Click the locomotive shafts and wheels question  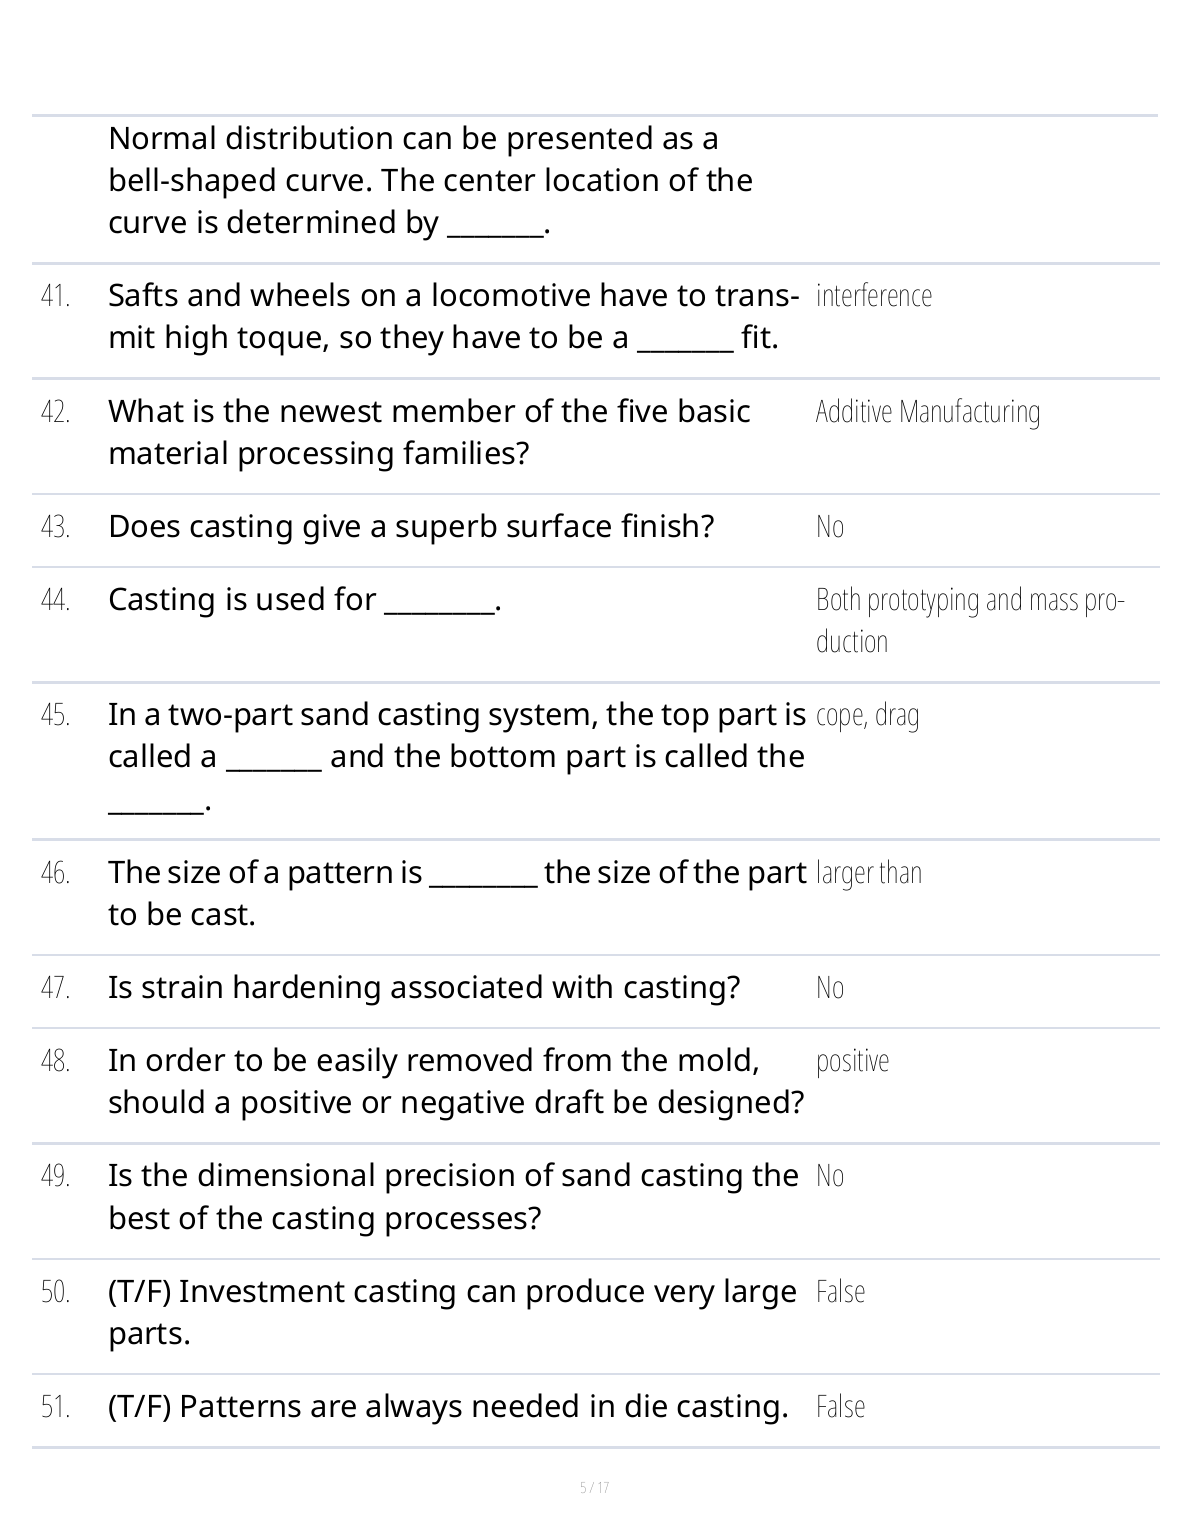click(452, 317)
